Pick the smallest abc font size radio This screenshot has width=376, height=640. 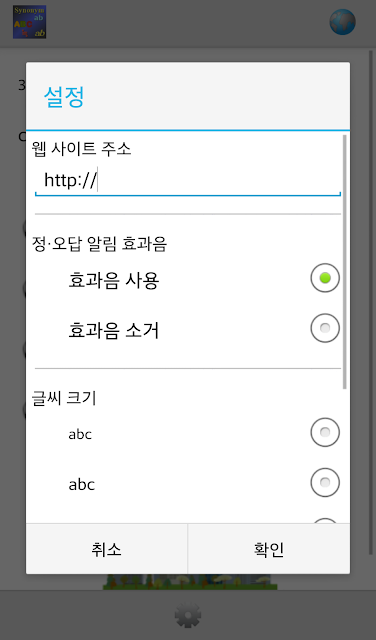(325, 432)
